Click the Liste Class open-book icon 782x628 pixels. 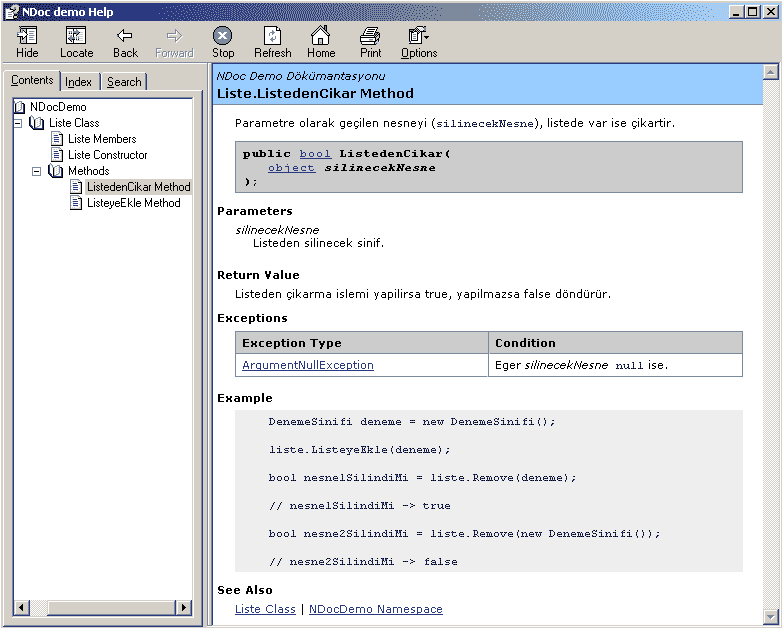(36, 123)
